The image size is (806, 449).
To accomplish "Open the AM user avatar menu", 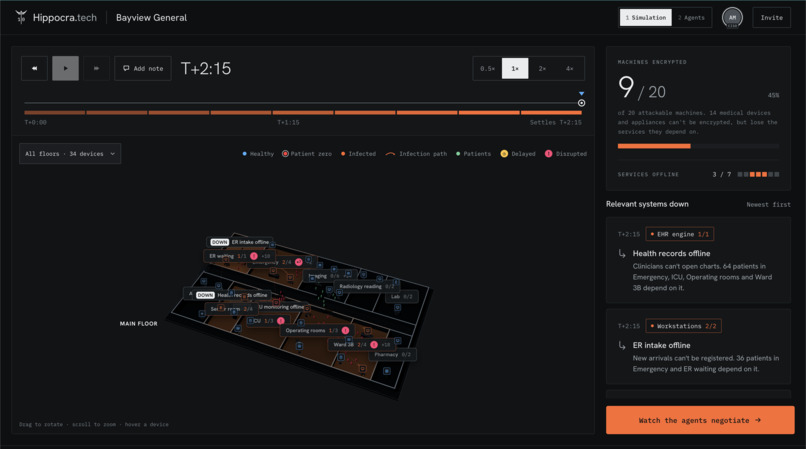I will pos(732,17).
